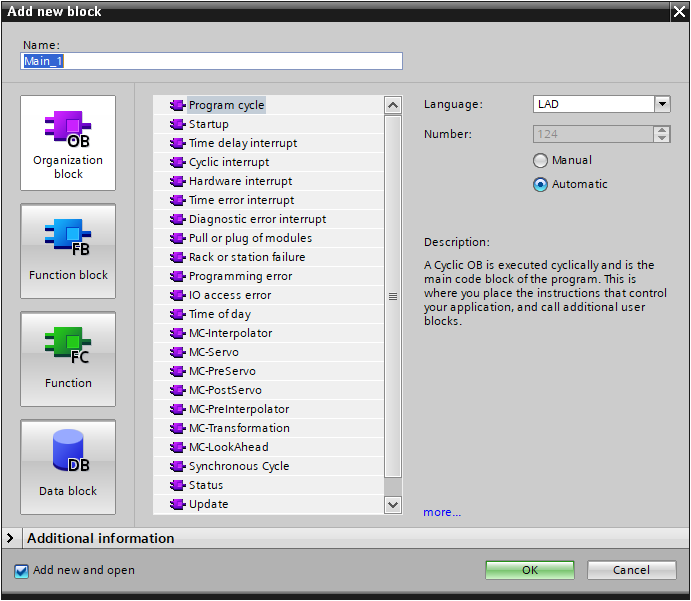Click the list scrollbar up arrow
691x601 pixels.
tap(393, 105)
